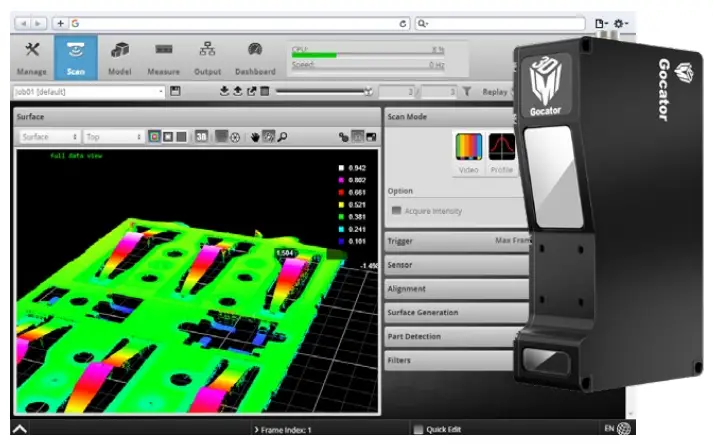
Task: Add a bookmark with the plus button
Action: coord(60,23)
